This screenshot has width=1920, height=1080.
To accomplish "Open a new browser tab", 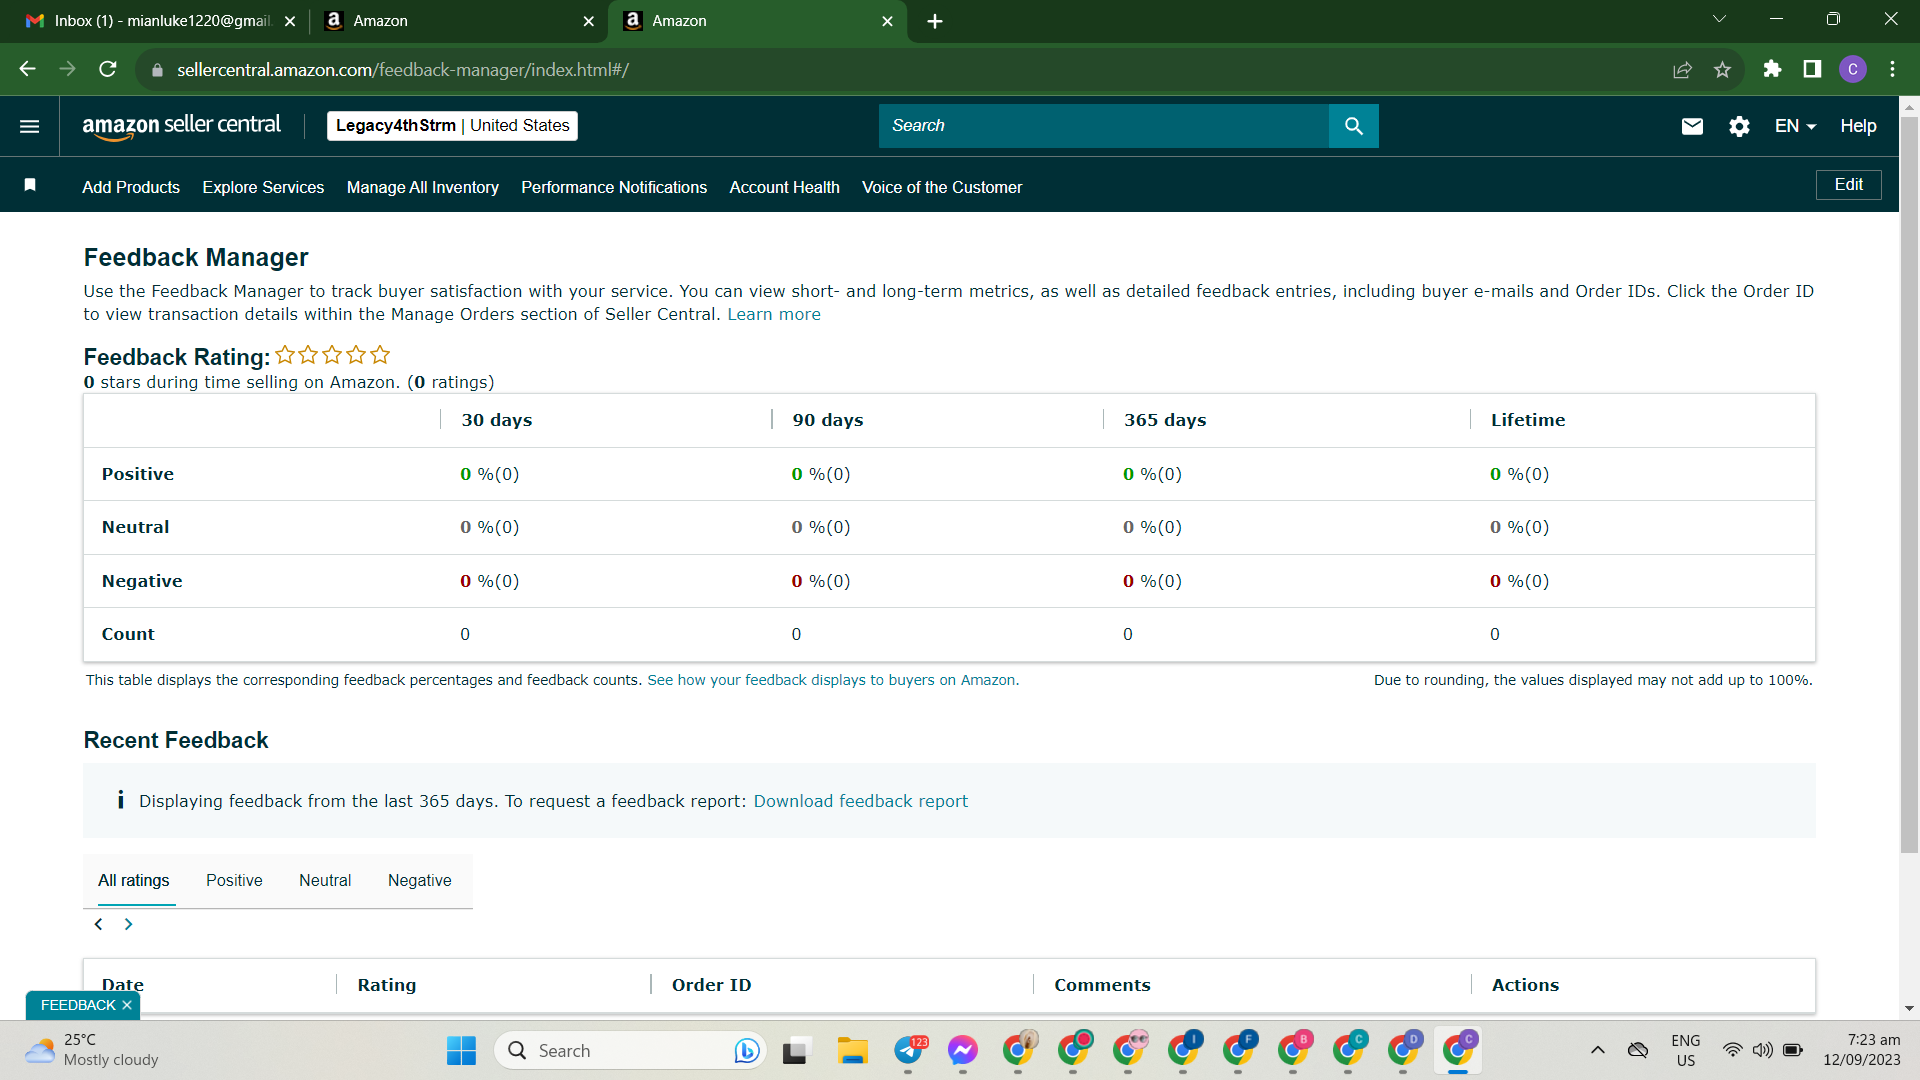I will coord(935,21).
